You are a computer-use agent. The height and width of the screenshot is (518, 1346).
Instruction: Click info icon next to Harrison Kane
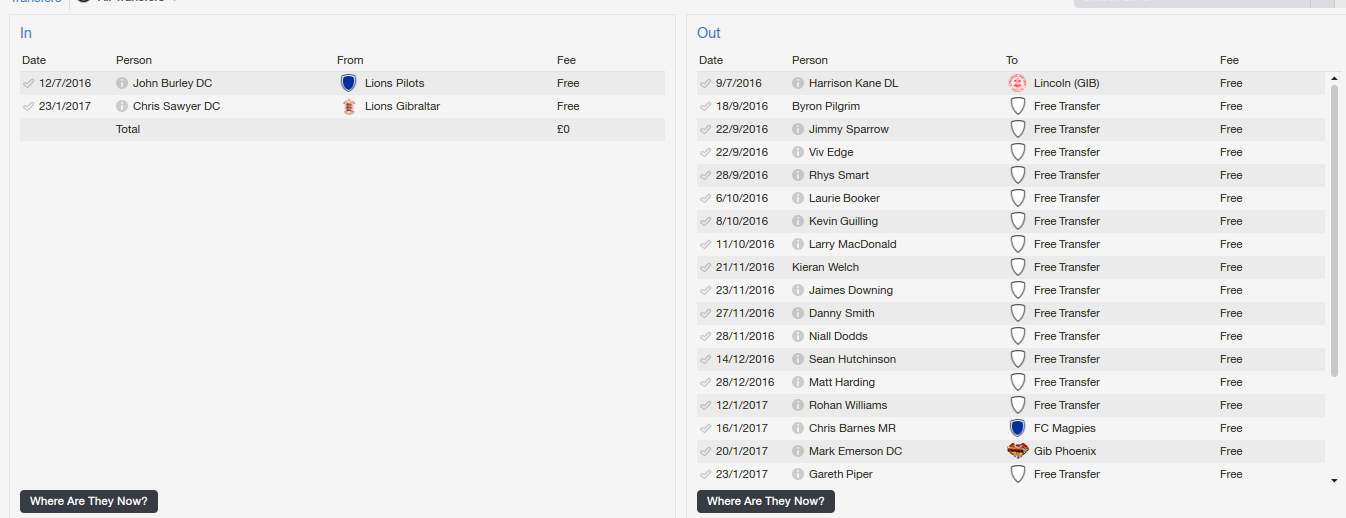(x=798, y=83)
